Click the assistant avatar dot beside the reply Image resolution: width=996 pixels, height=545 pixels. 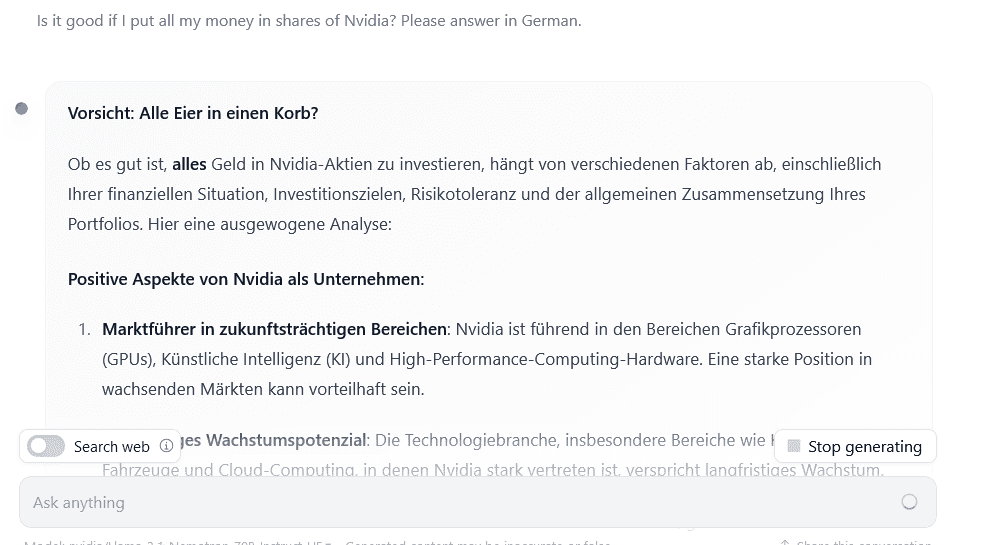(x=22, y=109)
